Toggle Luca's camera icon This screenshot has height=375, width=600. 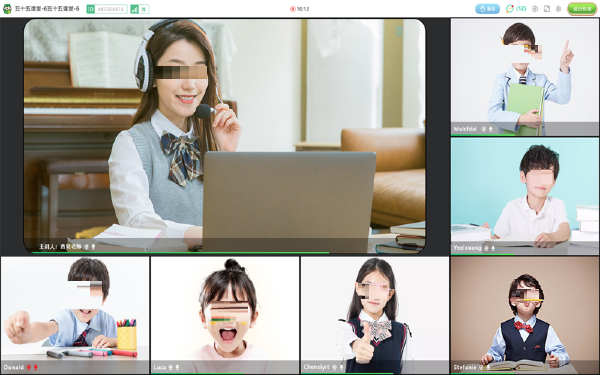point(170,367)
